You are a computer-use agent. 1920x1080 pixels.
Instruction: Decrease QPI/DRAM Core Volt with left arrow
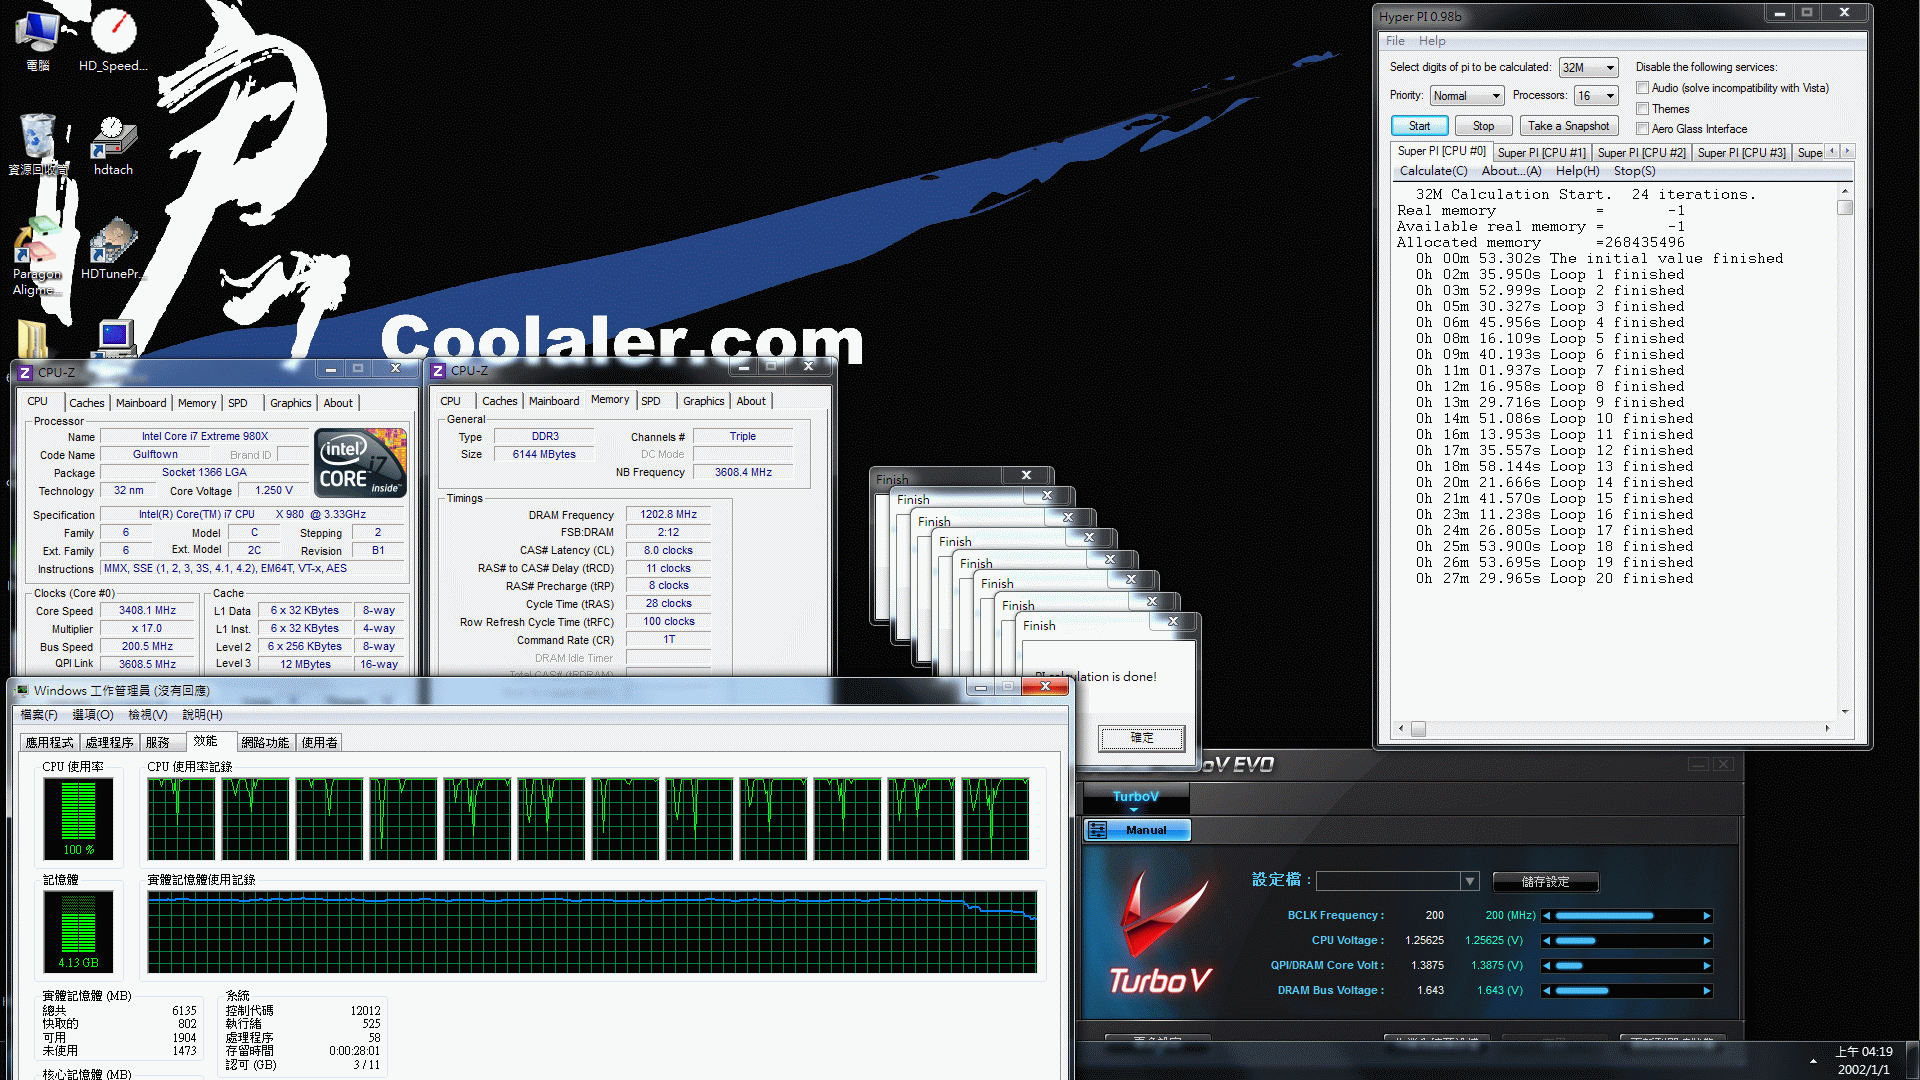point(1547,966)
